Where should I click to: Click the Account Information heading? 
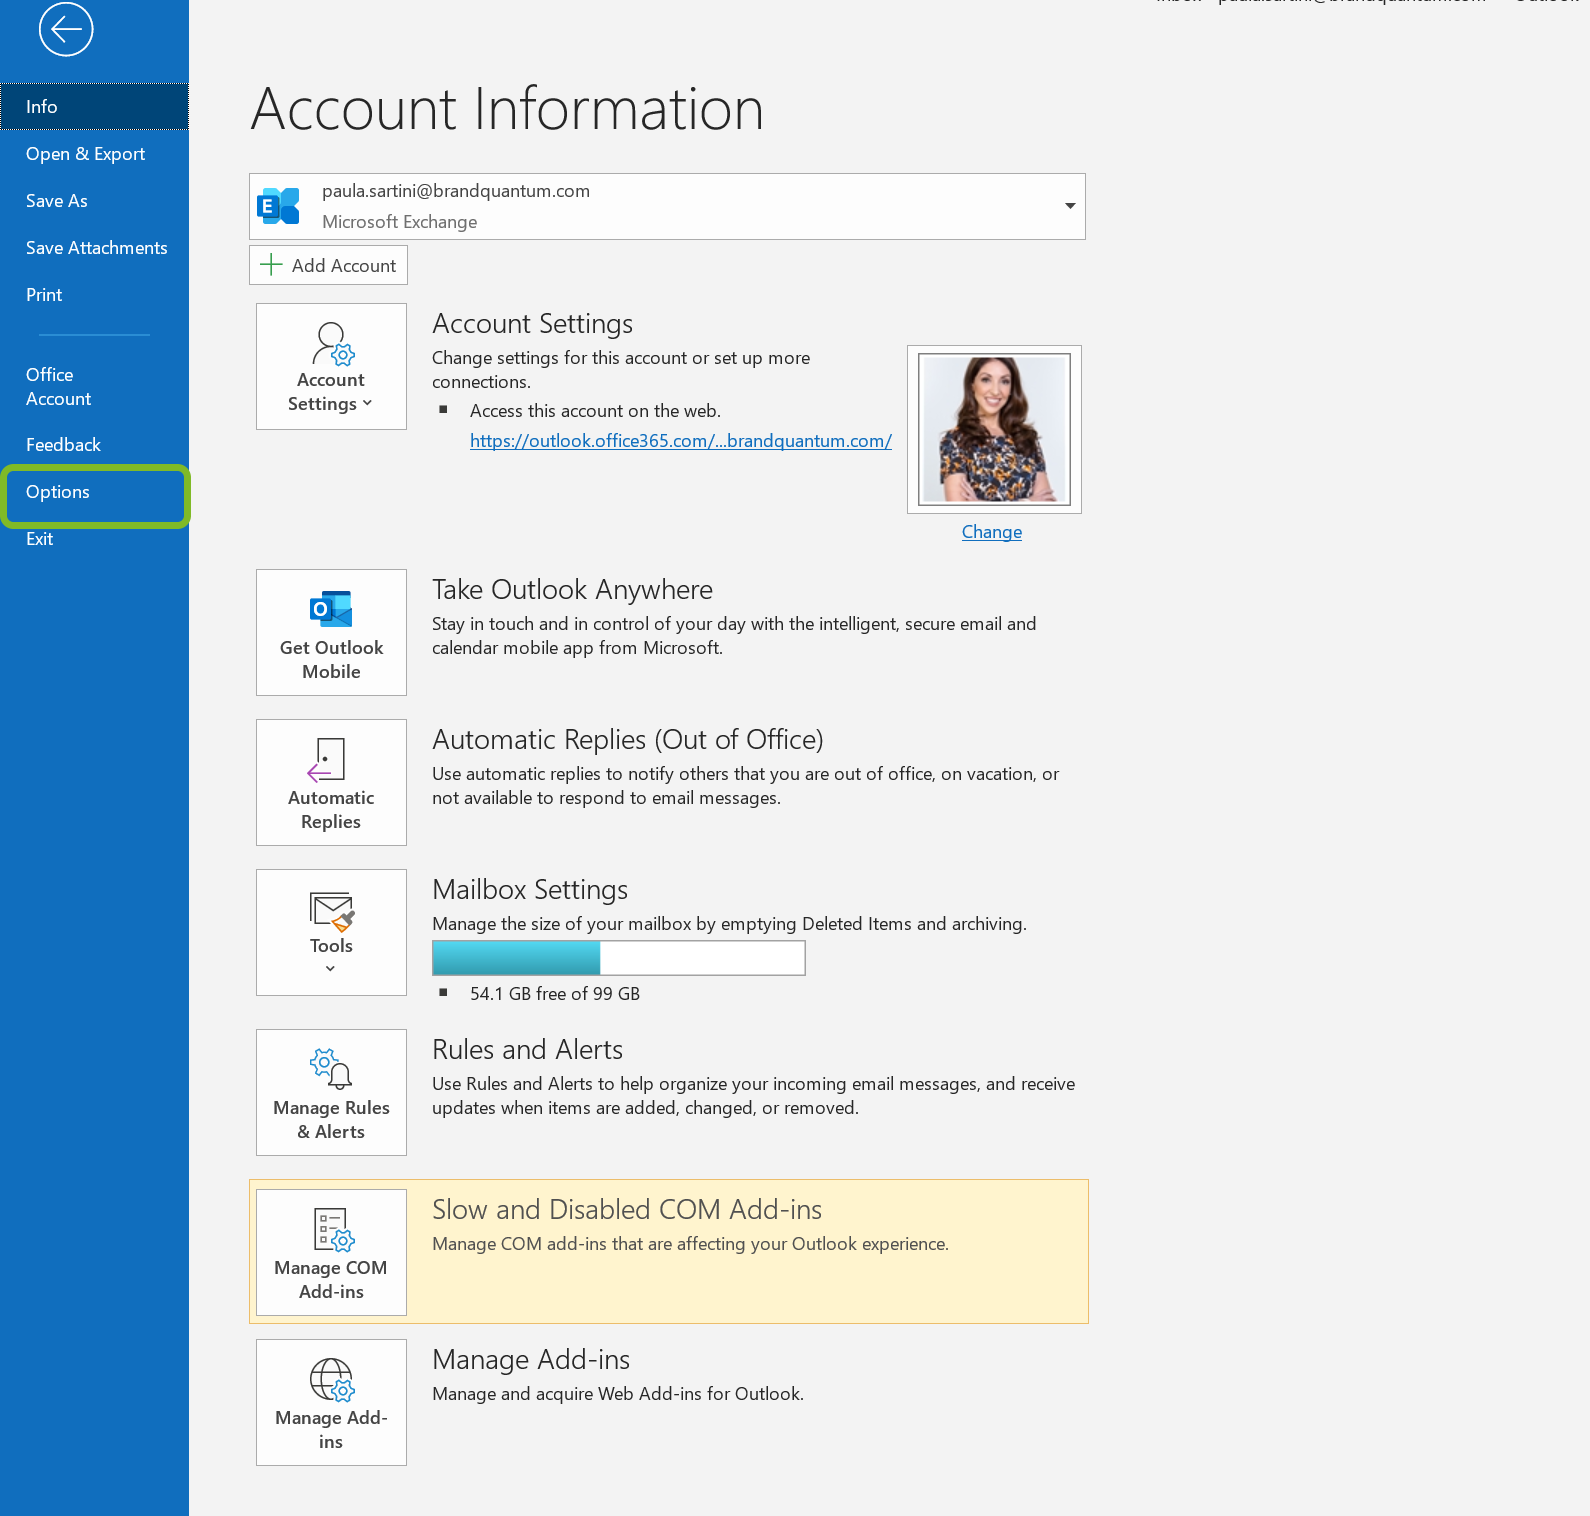(507, 109)
